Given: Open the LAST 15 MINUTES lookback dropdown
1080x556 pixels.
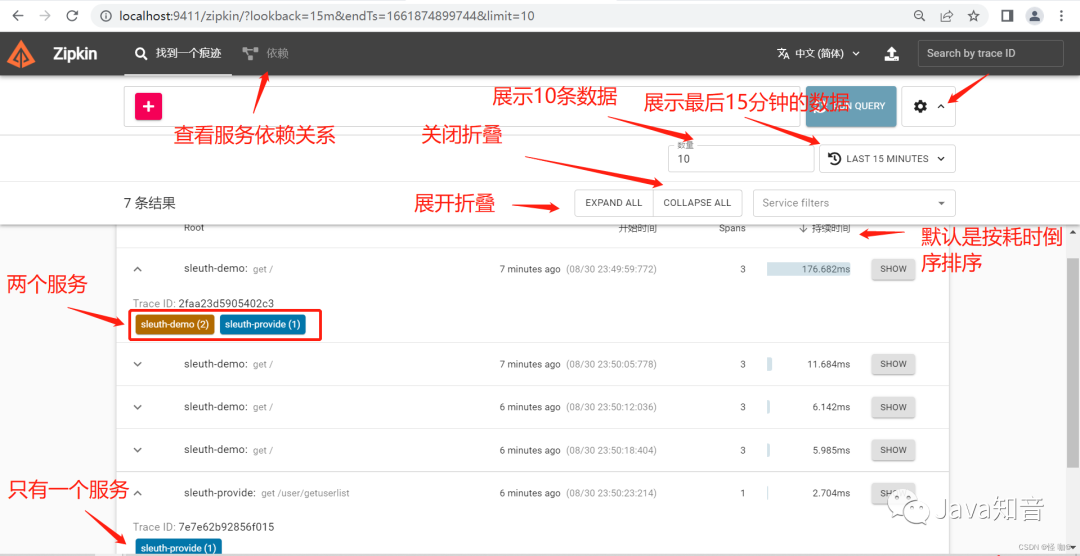Looking at the screenshot, I should 887,158.
